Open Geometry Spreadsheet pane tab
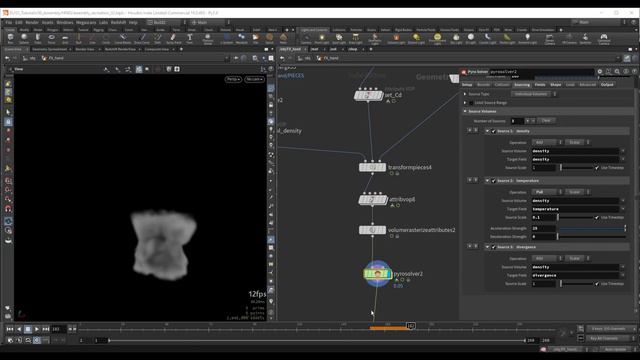 pyautogui.click(x=49, y=49)
